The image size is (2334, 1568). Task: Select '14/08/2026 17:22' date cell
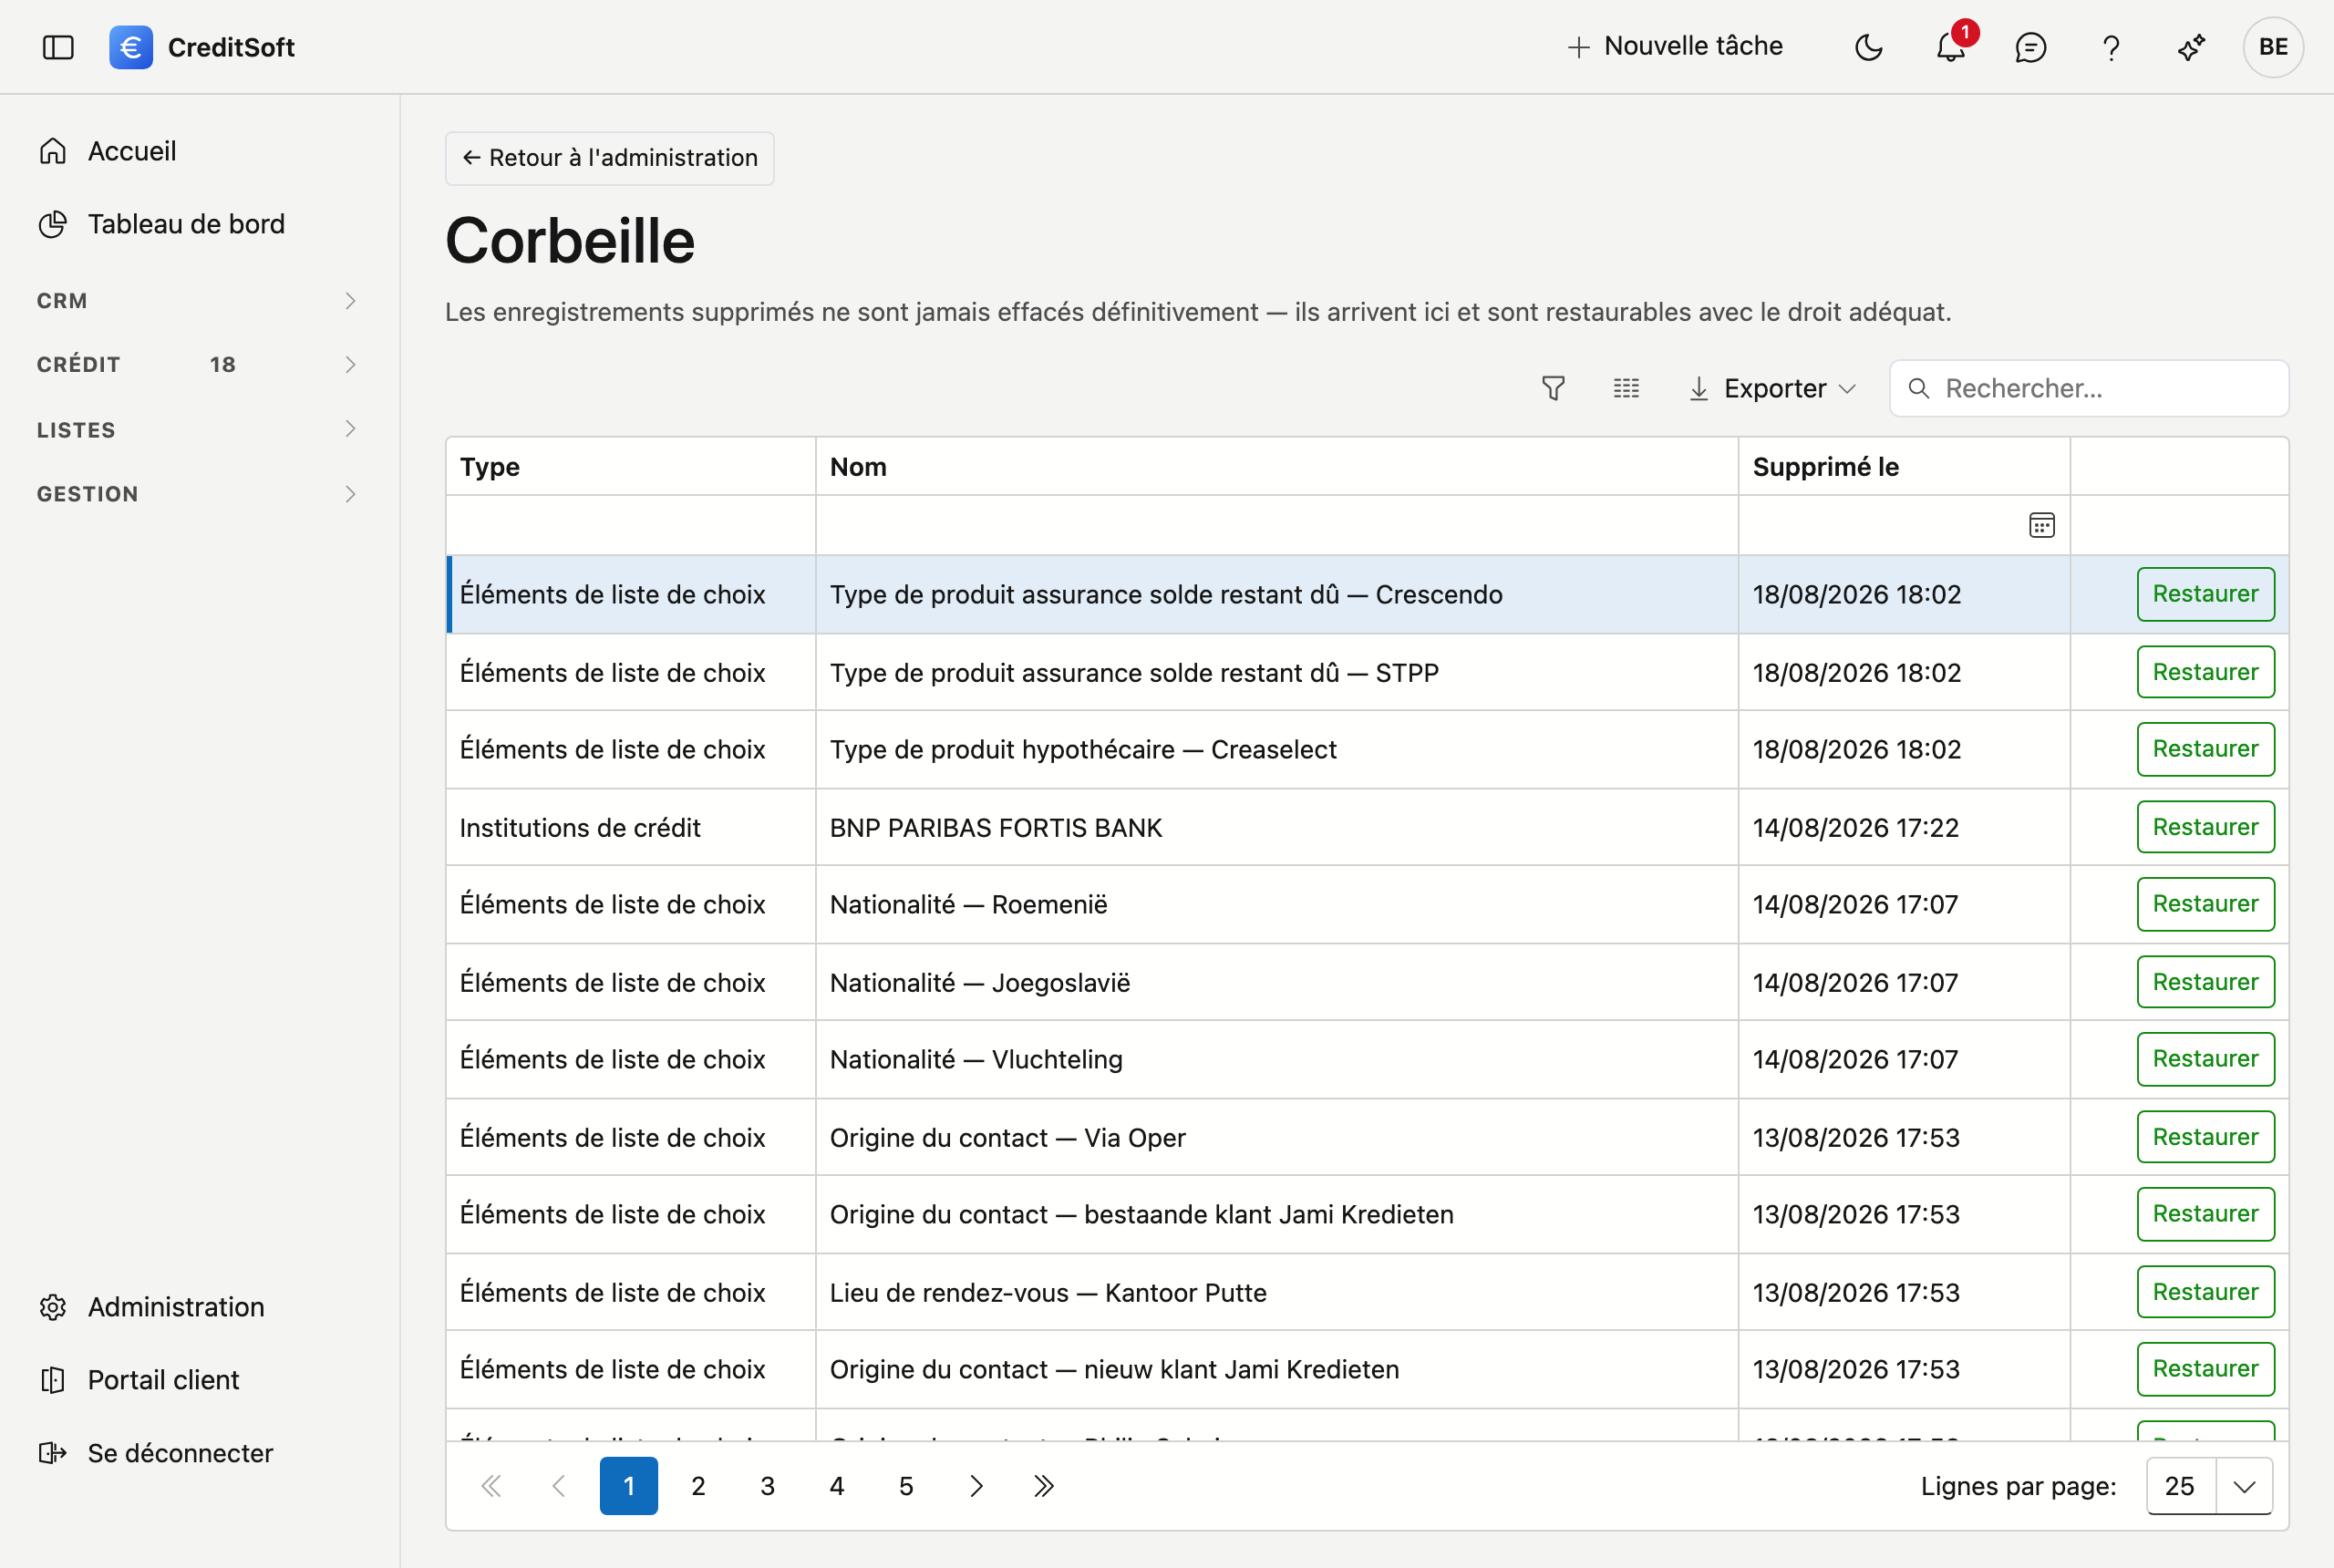pos(1904,828)
